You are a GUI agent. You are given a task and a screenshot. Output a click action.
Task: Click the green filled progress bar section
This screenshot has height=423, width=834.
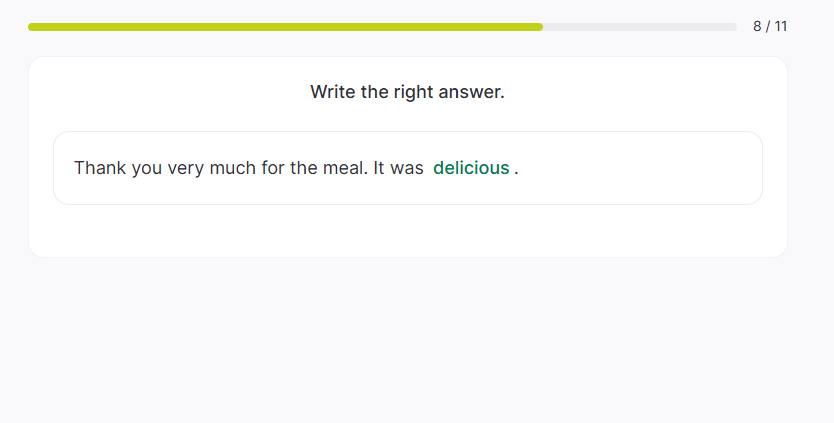(x=285, y=27)
